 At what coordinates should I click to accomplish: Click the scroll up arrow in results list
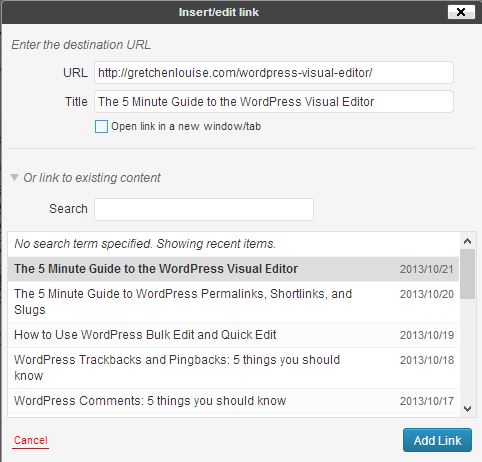tap(467, 241)
